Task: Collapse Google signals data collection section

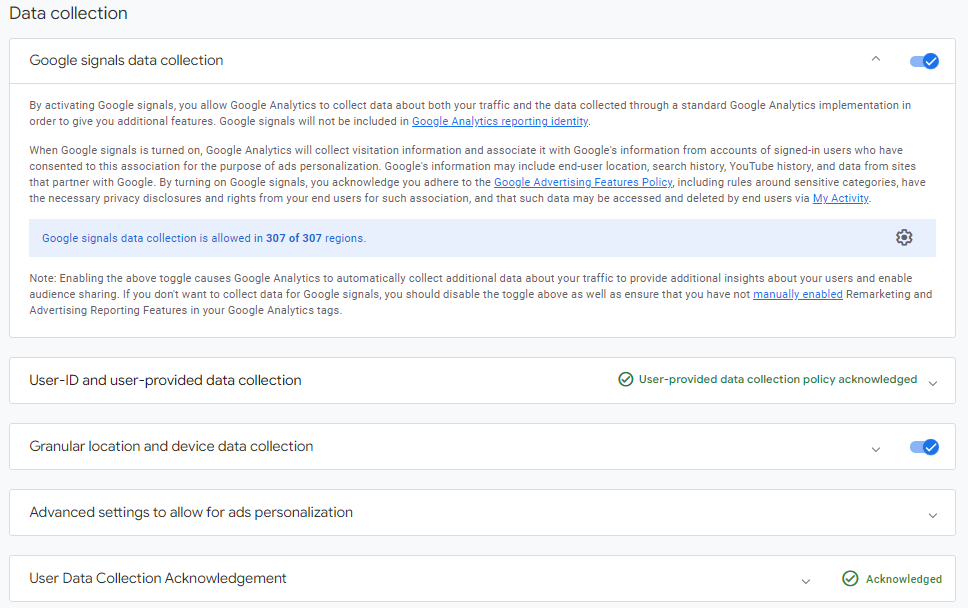Action: coord(875,59)
